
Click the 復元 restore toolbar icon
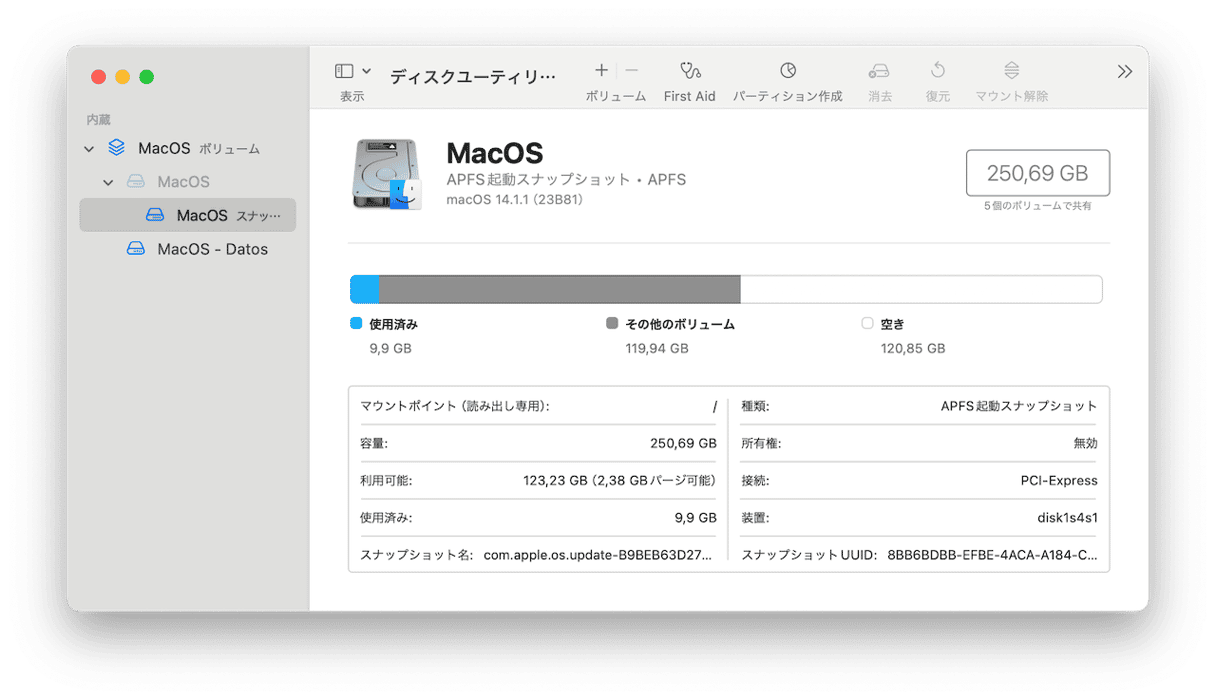[x=938, y=70]
